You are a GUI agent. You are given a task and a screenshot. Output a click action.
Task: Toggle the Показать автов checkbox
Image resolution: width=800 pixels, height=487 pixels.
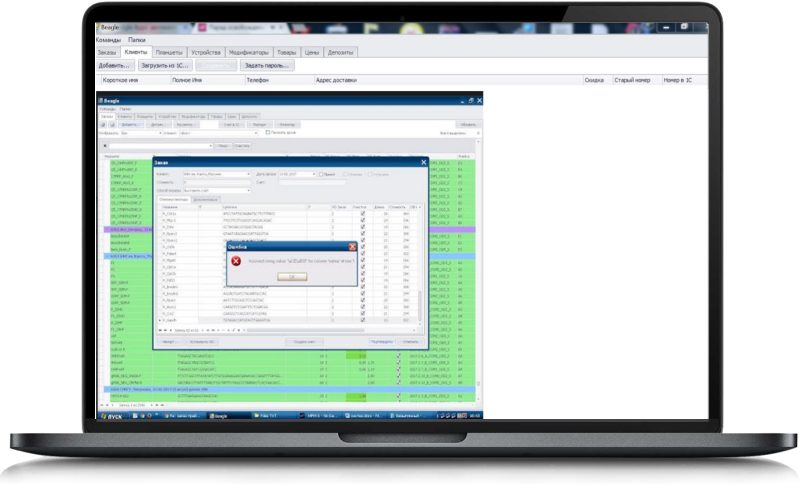tap(266, 132)
